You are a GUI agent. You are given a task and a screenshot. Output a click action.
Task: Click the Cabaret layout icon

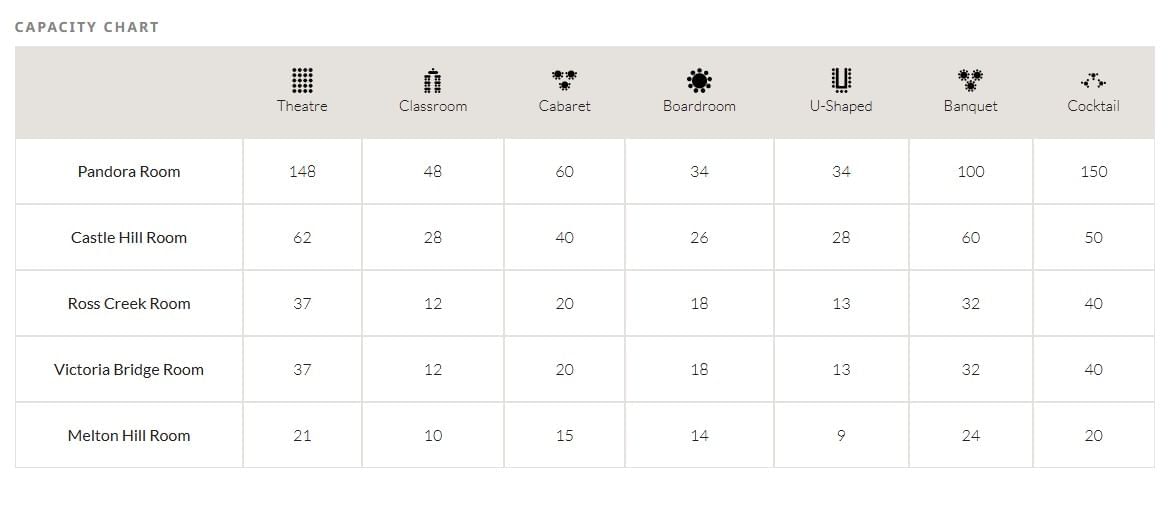click(x=564, y=80)
